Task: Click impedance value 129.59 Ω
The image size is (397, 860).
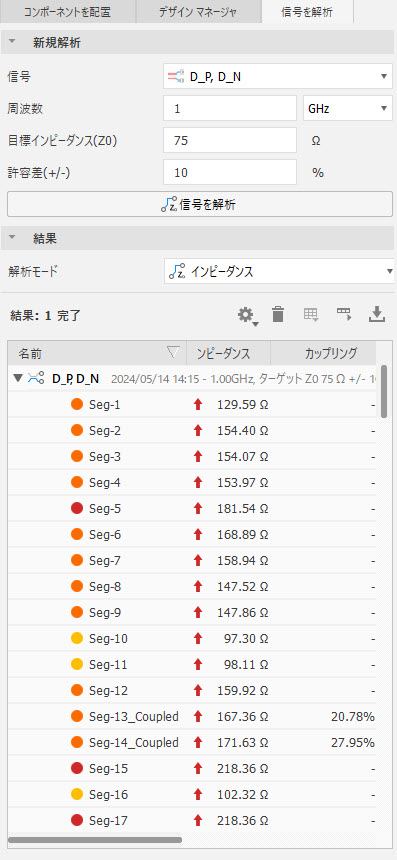Action: pos(242,405)
